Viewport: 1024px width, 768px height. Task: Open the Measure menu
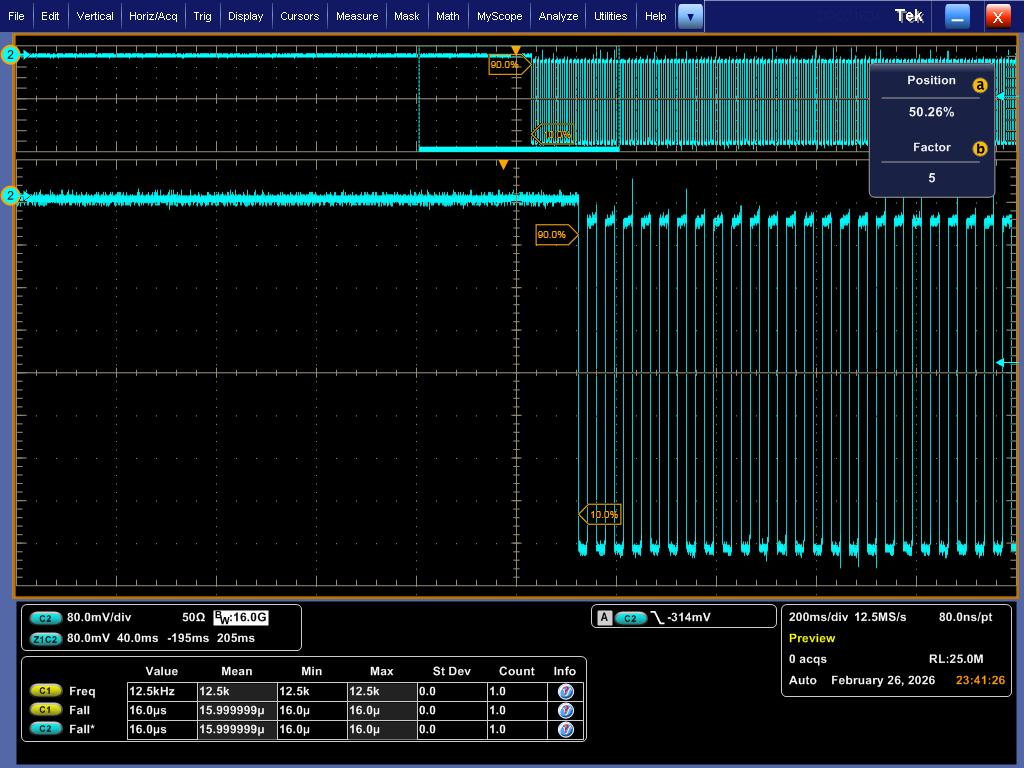pyautogui.click(x=357, y=16)
